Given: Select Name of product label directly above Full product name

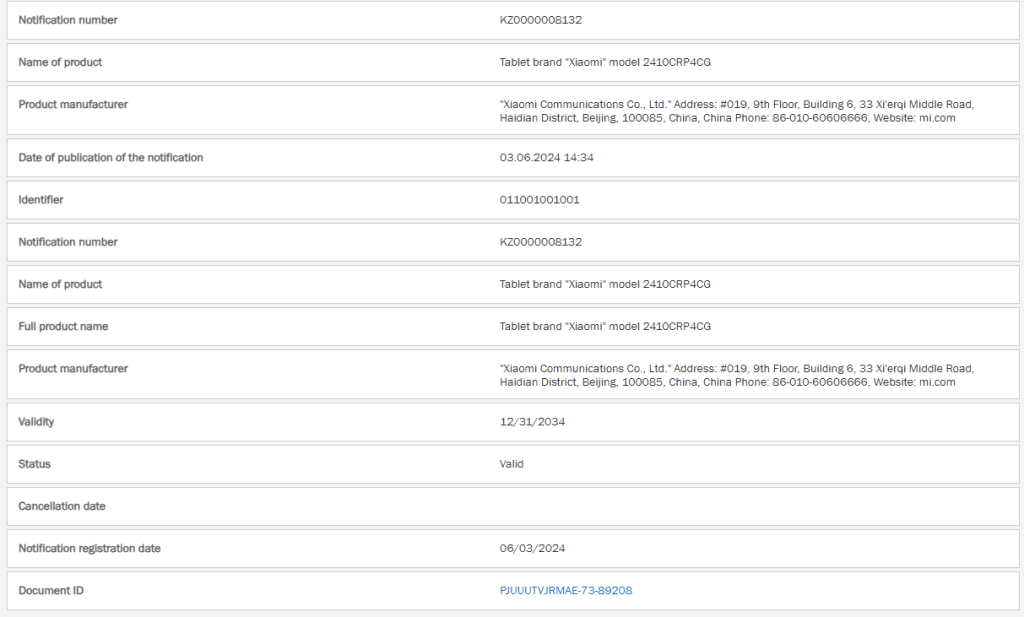Looking at the screenshot, I should point(60,284).
